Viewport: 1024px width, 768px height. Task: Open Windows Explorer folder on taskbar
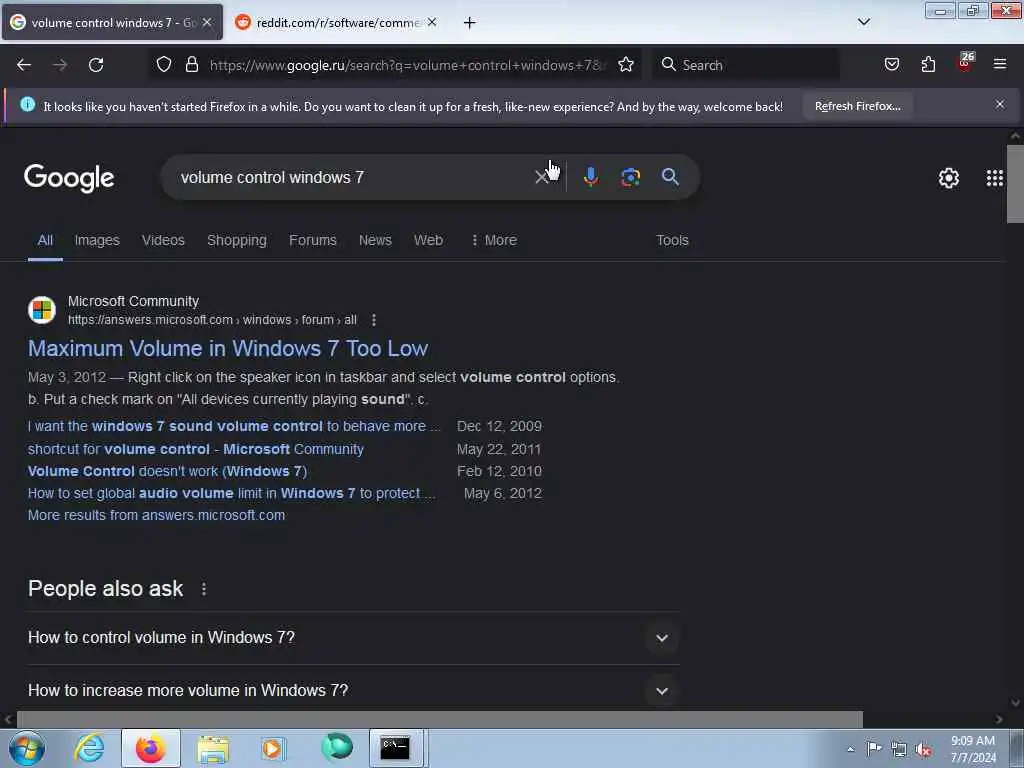coord(213,748)
